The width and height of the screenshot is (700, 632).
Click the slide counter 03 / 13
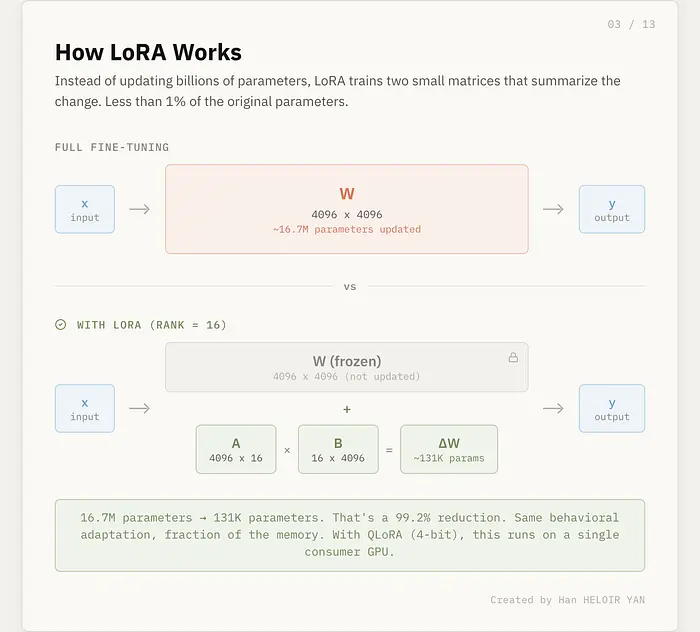tap(631, 24)
